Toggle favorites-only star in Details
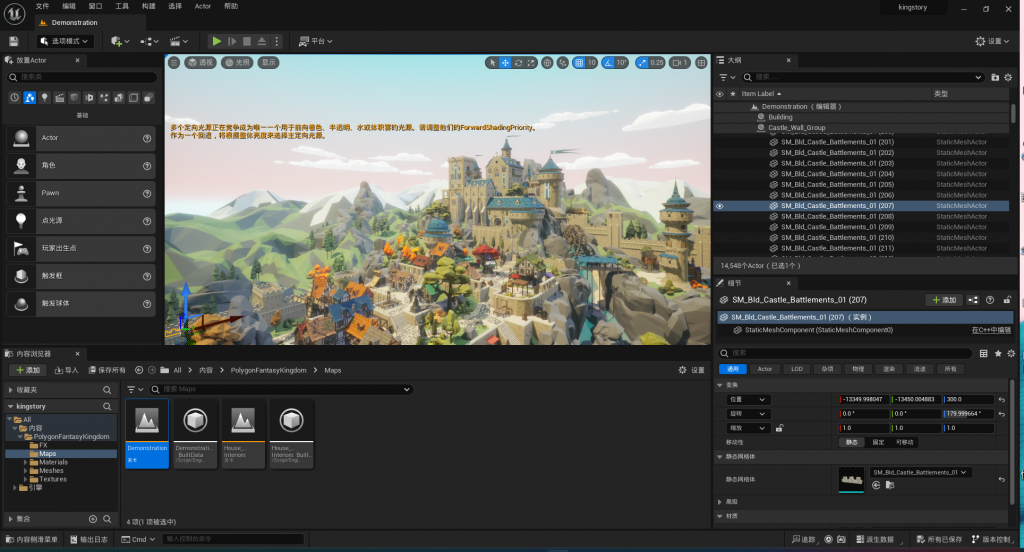 click(x=998, y=353)
